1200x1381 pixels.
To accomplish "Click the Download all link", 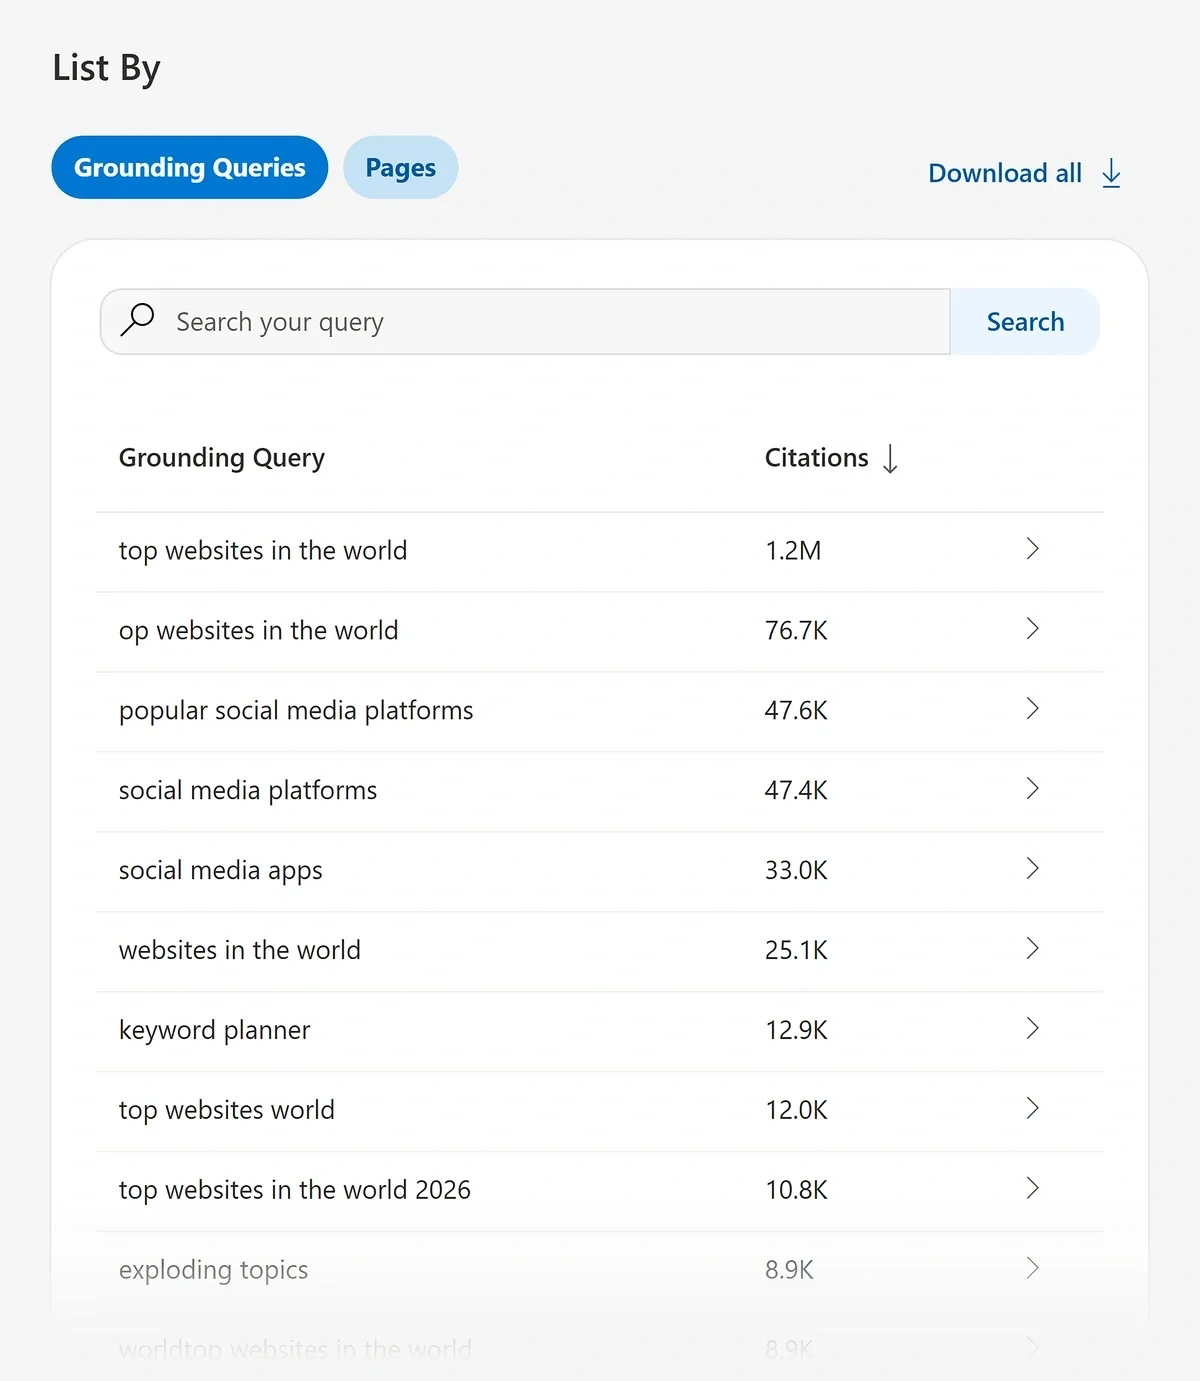I will point(1005,173).
